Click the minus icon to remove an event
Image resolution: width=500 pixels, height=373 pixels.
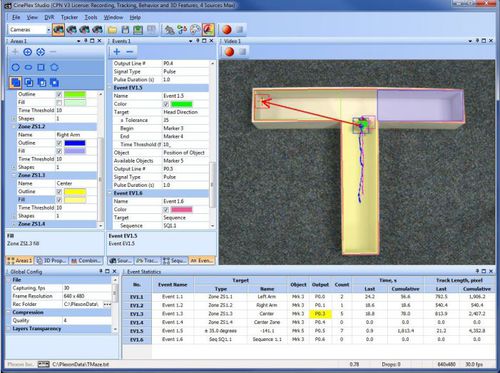[x=130, y=52]
